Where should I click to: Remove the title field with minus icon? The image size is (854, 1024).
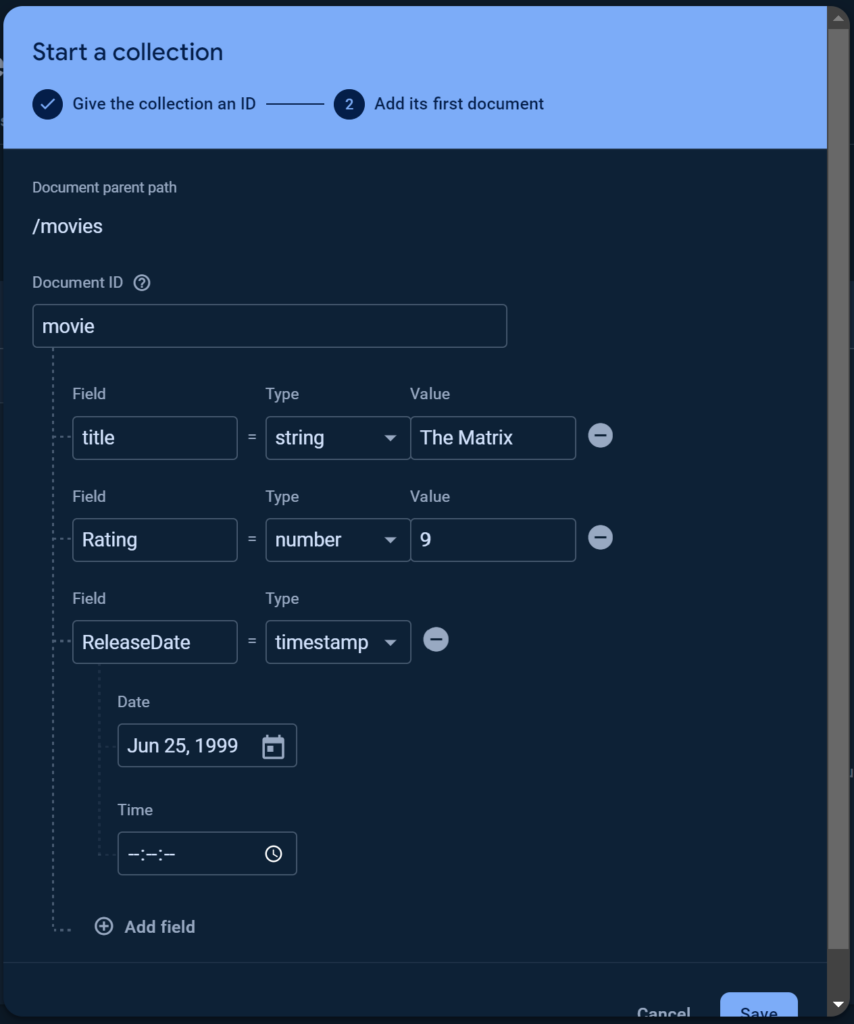(x=600, y=436)
